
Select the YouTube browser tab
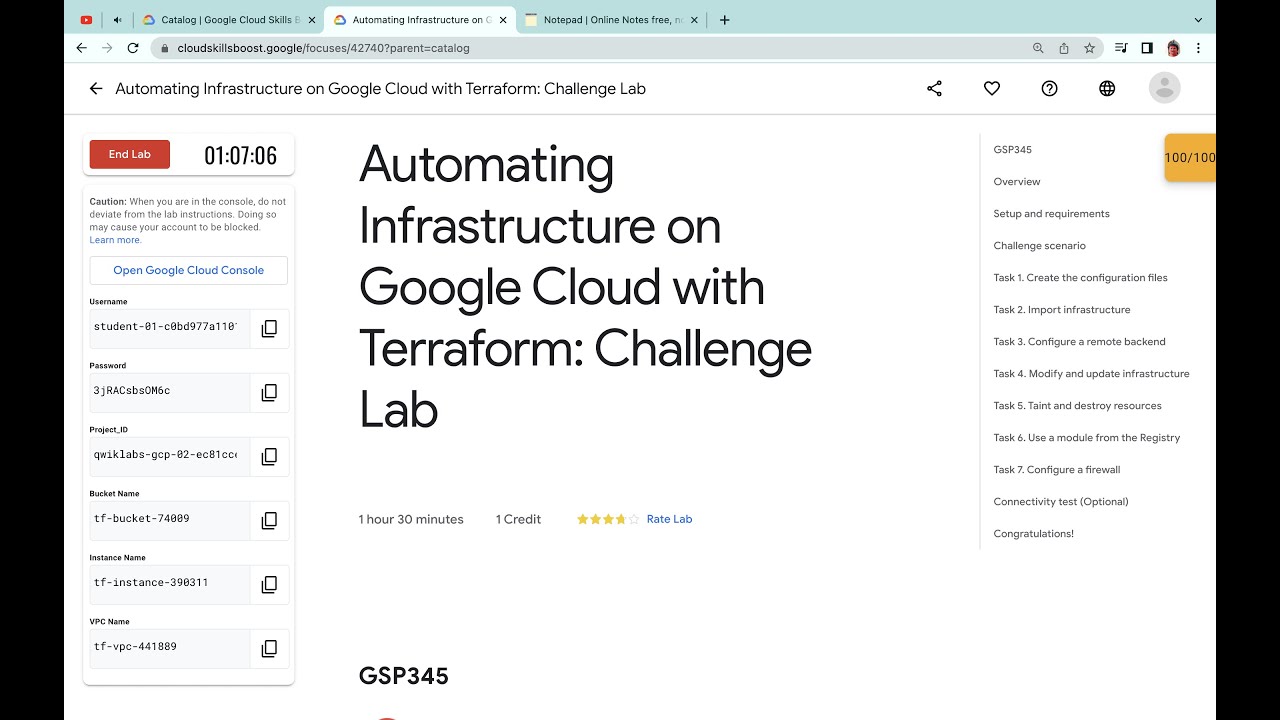click(x=86, y=20)
